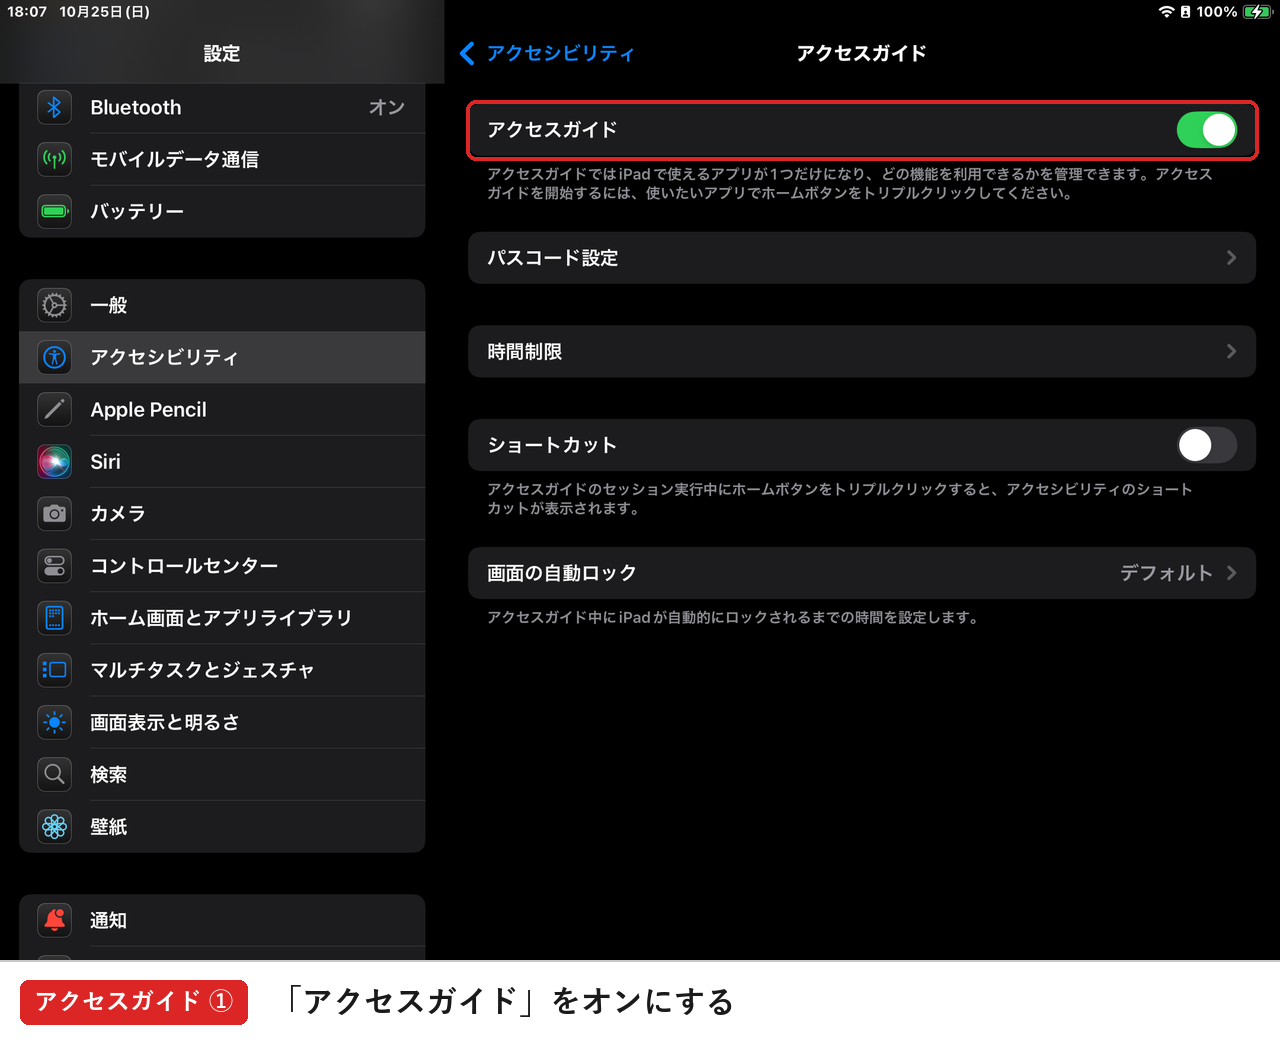The width and height of the screenshot is (1280, 1042).
Task: Open ホーム画面とアプリライブラリ settings
Action: (x=222, y=617)
